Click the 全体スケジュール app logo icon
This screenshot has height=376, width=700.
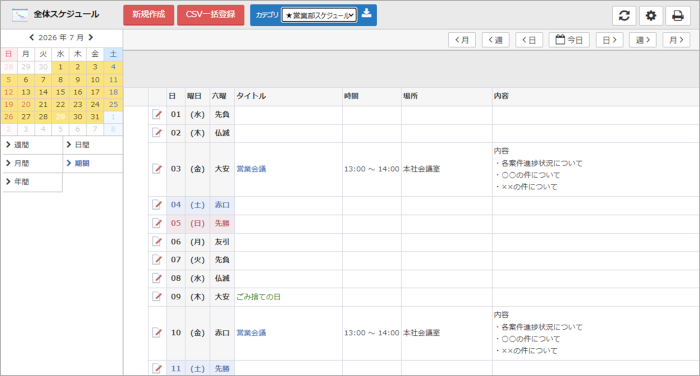point(20,15)
